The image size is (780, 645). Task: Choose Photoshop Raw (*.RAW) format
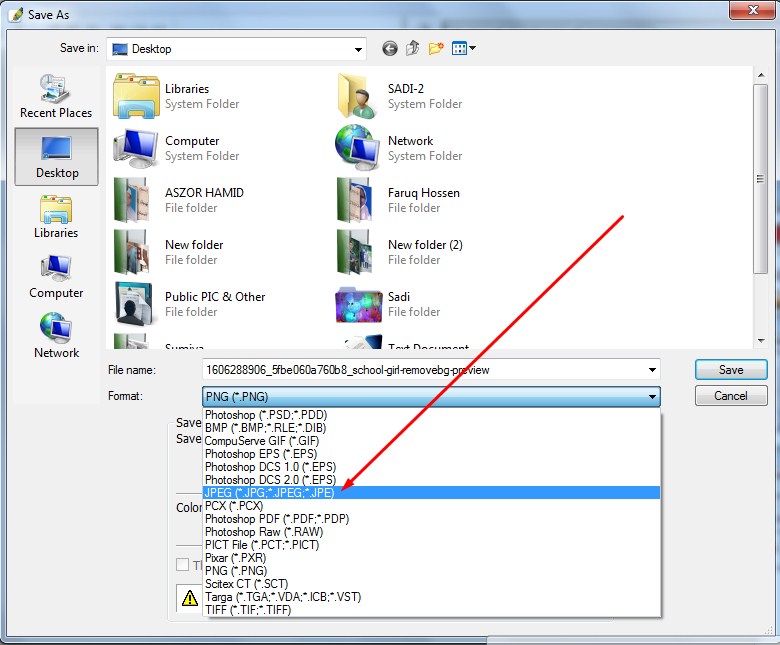coord(431,532)
